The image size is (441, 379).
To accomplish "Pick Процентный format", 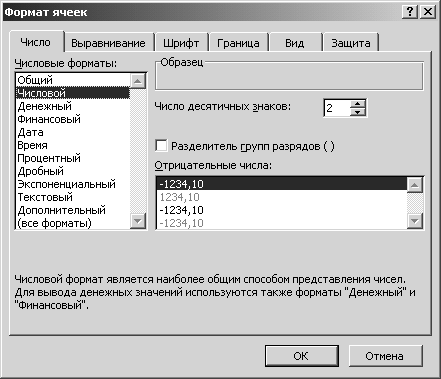I will [x=73, y=158].
